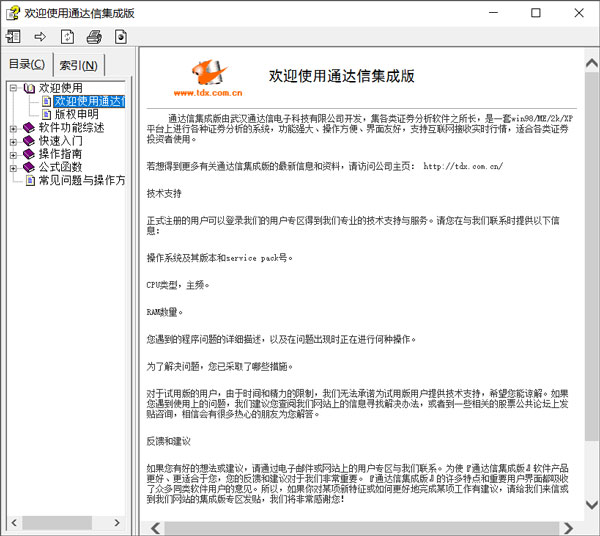Click the page icon beside 版权申明
The height and width of the screenshot is (536, 600).
click(x=47, y=114)
